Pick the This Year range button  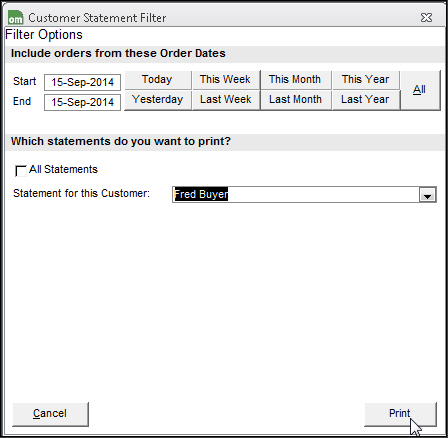click(x=366, y=80)
